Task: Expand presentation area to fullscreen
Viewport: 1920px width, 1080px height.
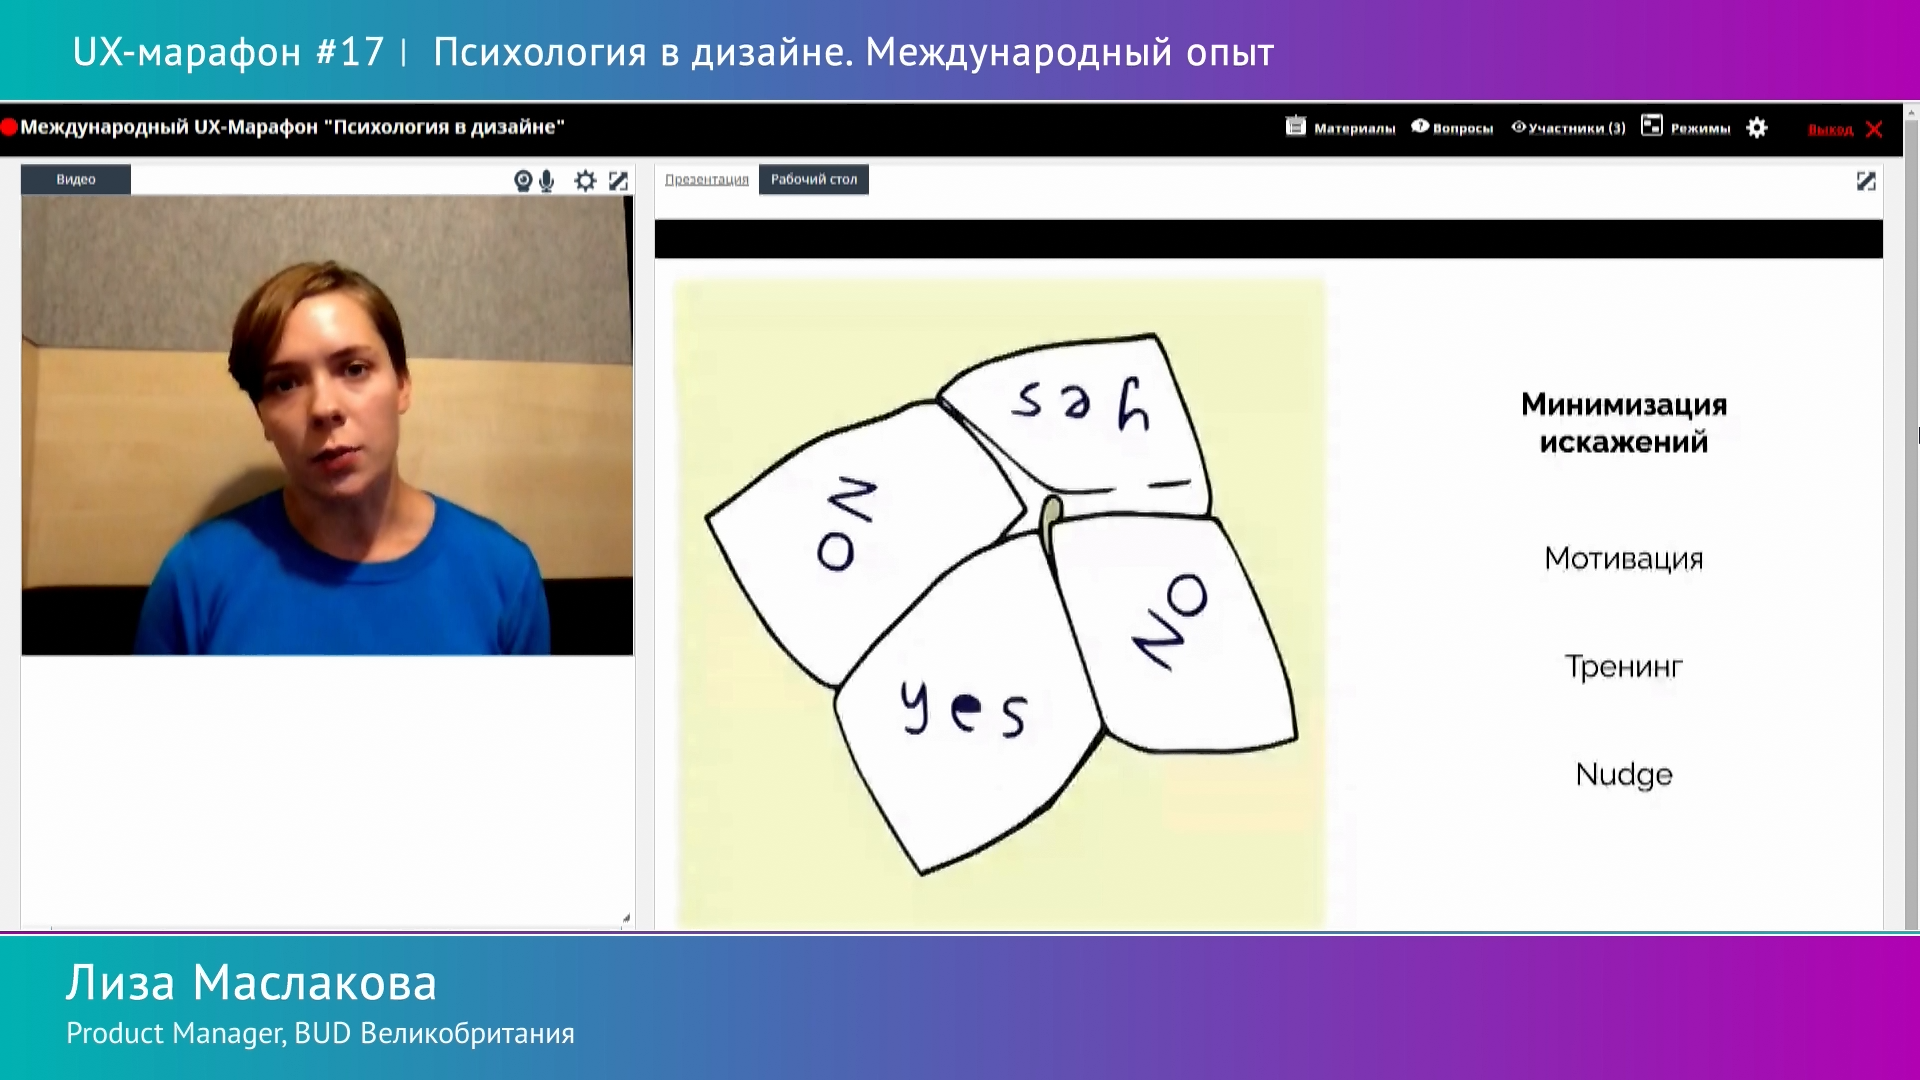Action: pyautogui.click(x=1866, y=181)
